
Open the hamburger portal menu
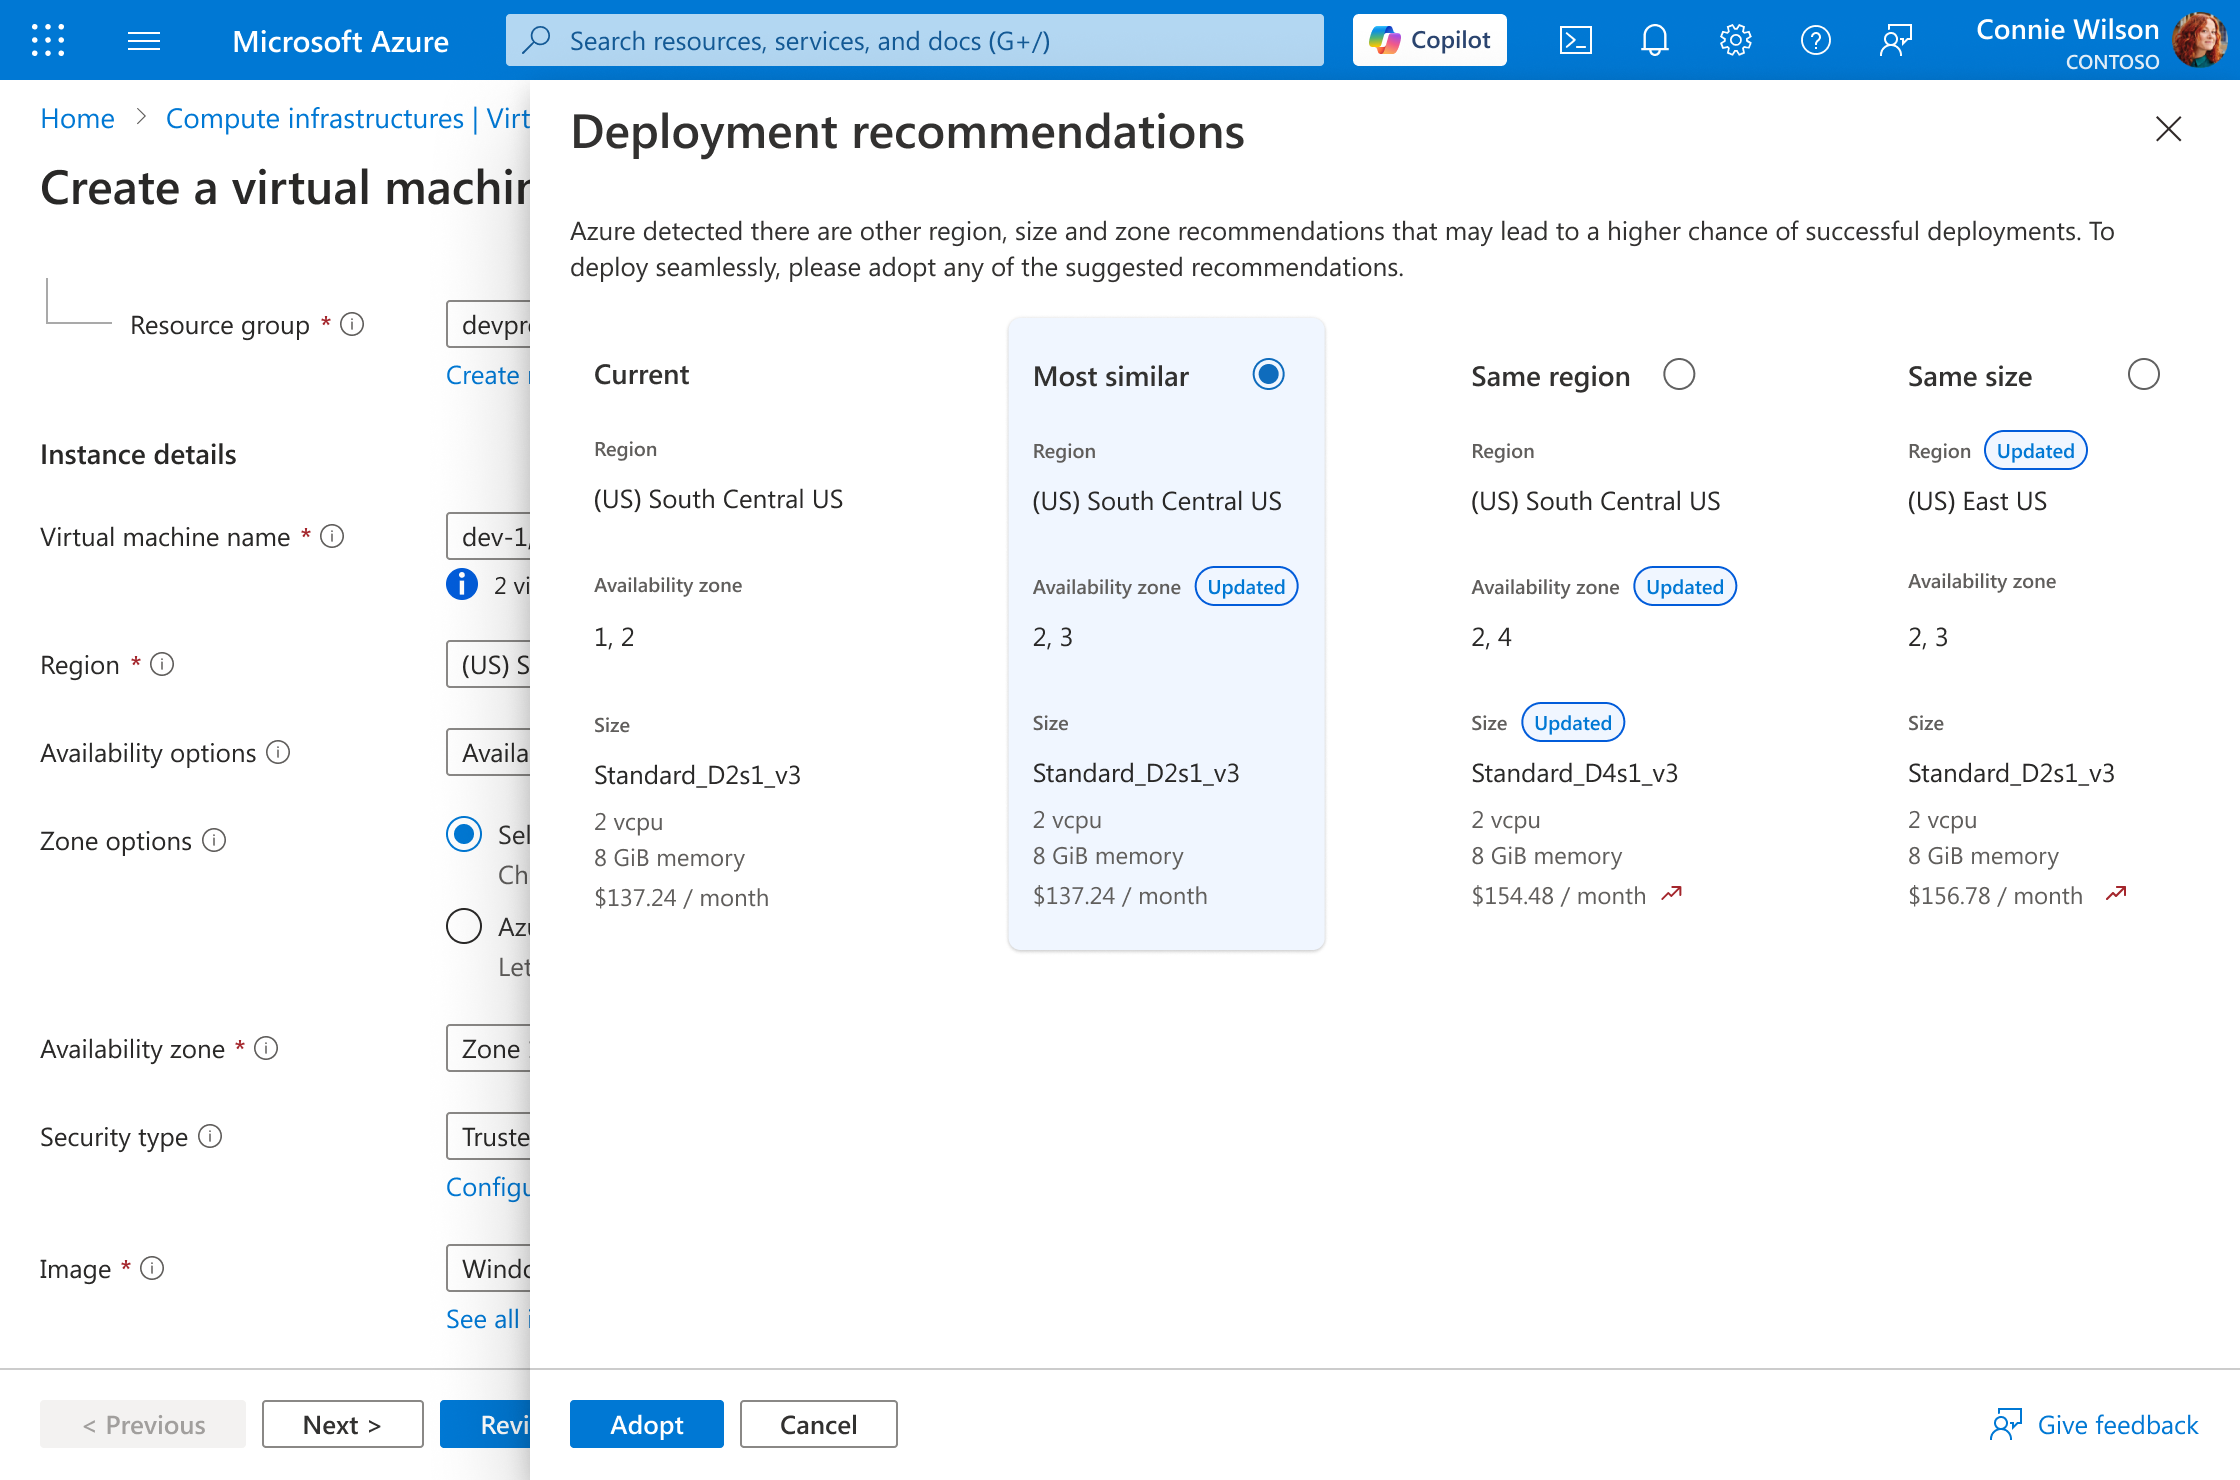(144, 40)
